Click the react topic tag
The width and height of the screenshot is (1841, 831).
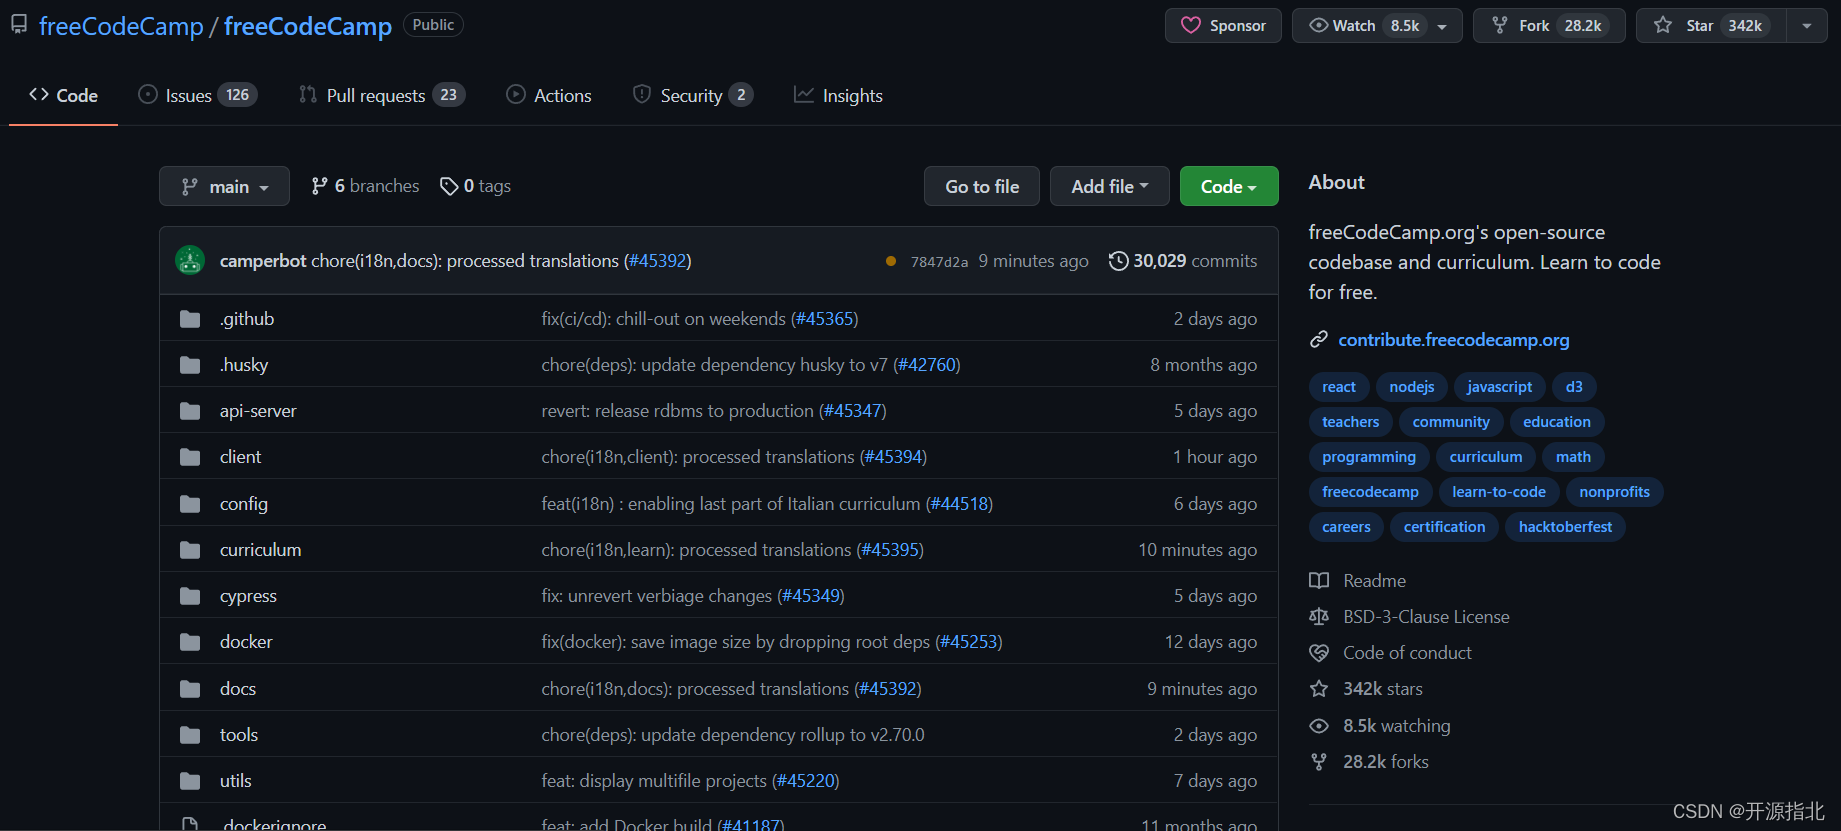point(1339,387)
